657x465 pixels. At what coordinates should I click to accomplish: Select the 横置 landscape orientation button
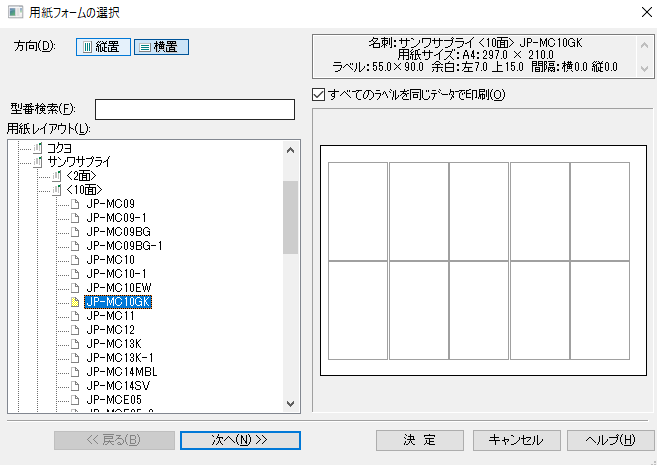(x=161, y=46)
